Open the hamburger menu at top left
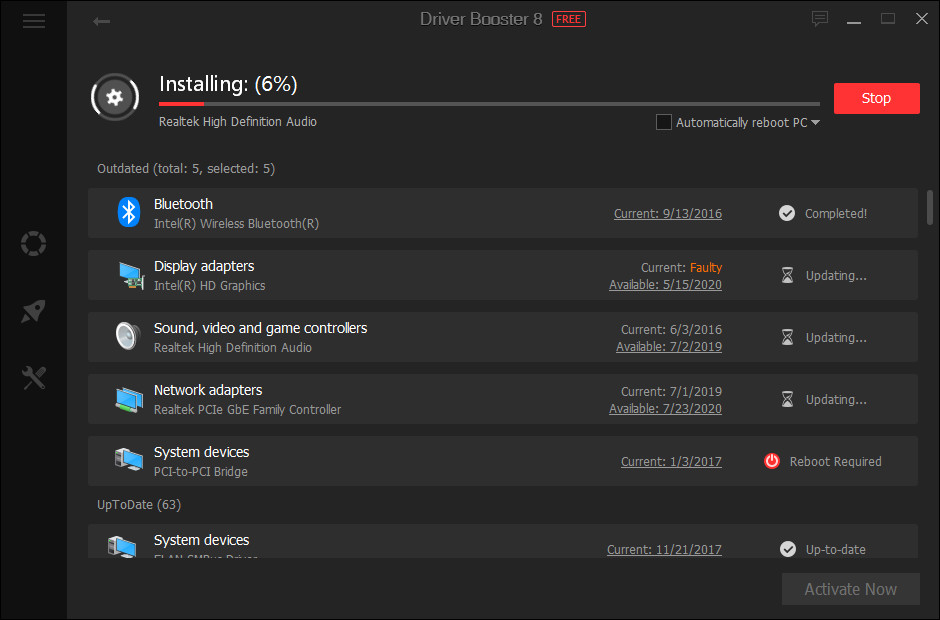The image size is (940, 620). tap(33, 20)
